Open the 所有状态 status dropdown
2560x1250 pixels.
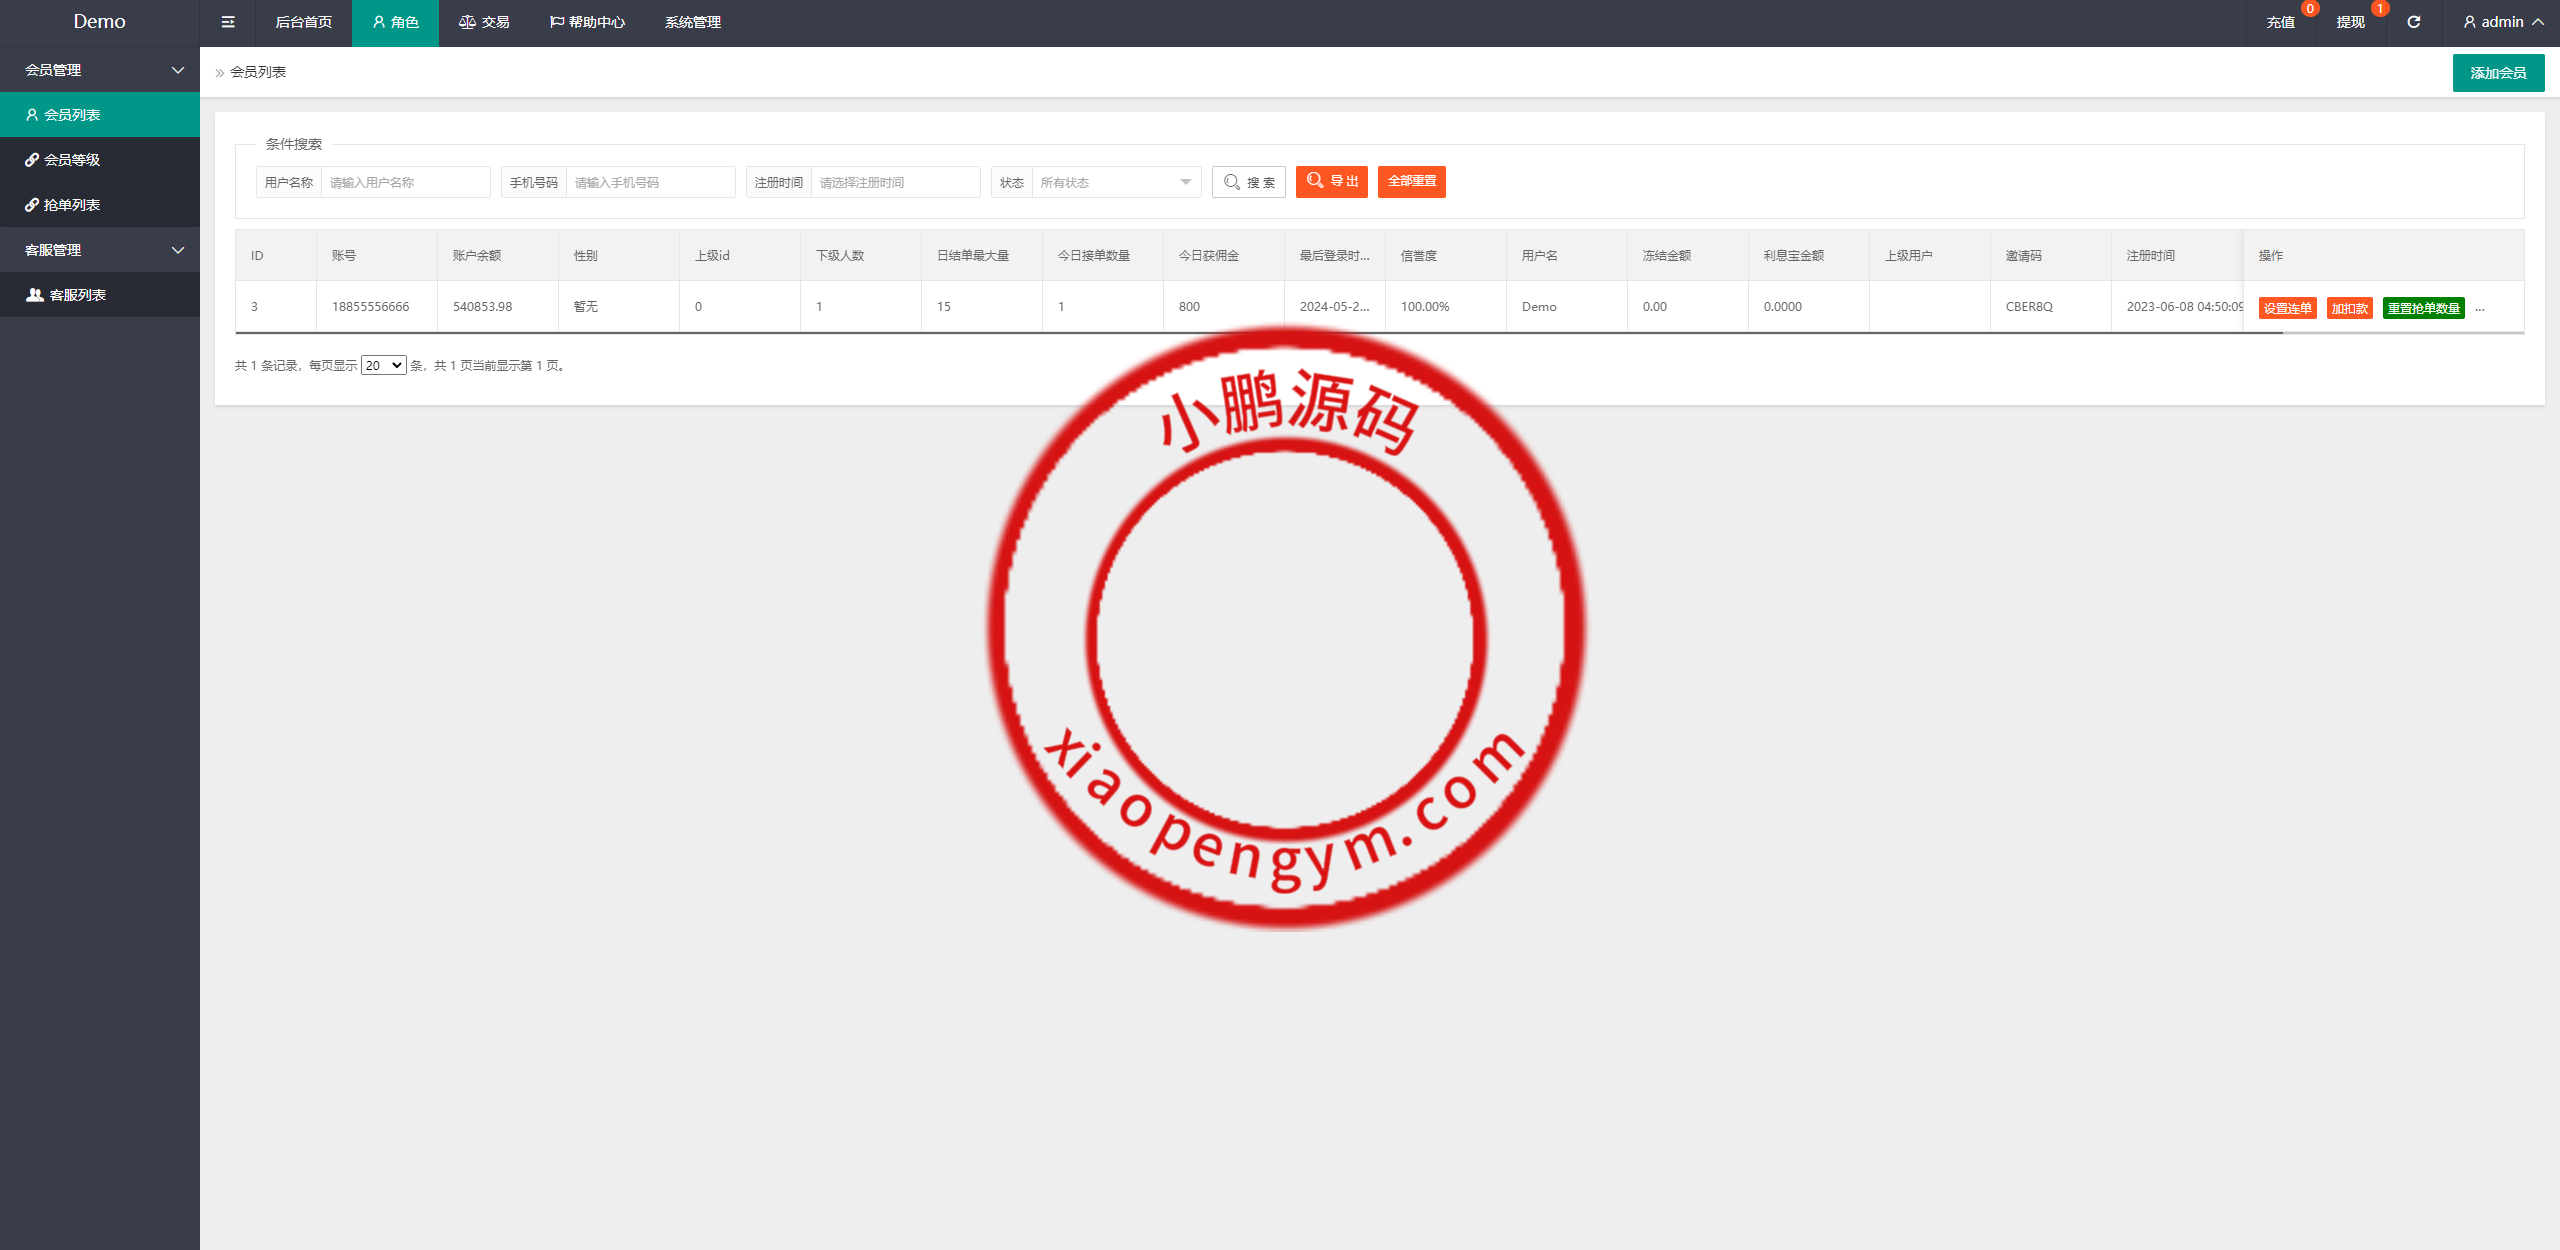(x=1115, y=182)
